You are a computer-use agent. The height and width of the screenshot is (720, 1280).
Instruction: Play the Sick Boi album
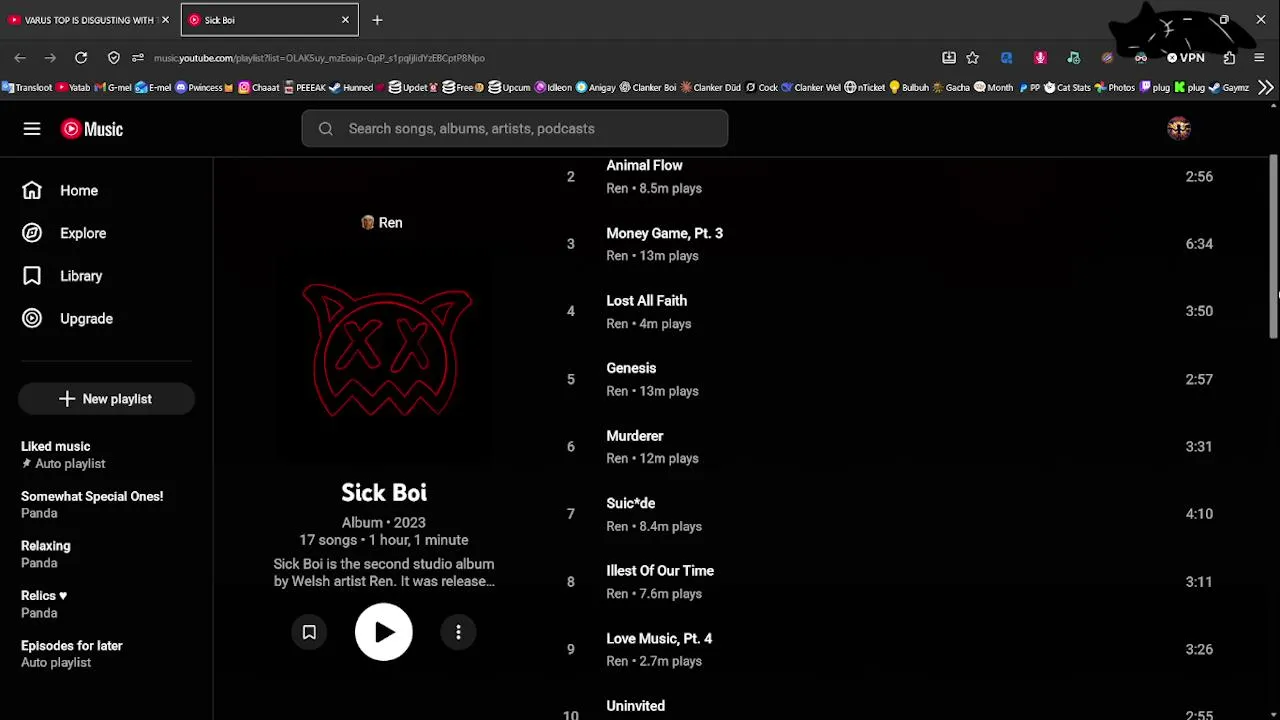(384, 632)
